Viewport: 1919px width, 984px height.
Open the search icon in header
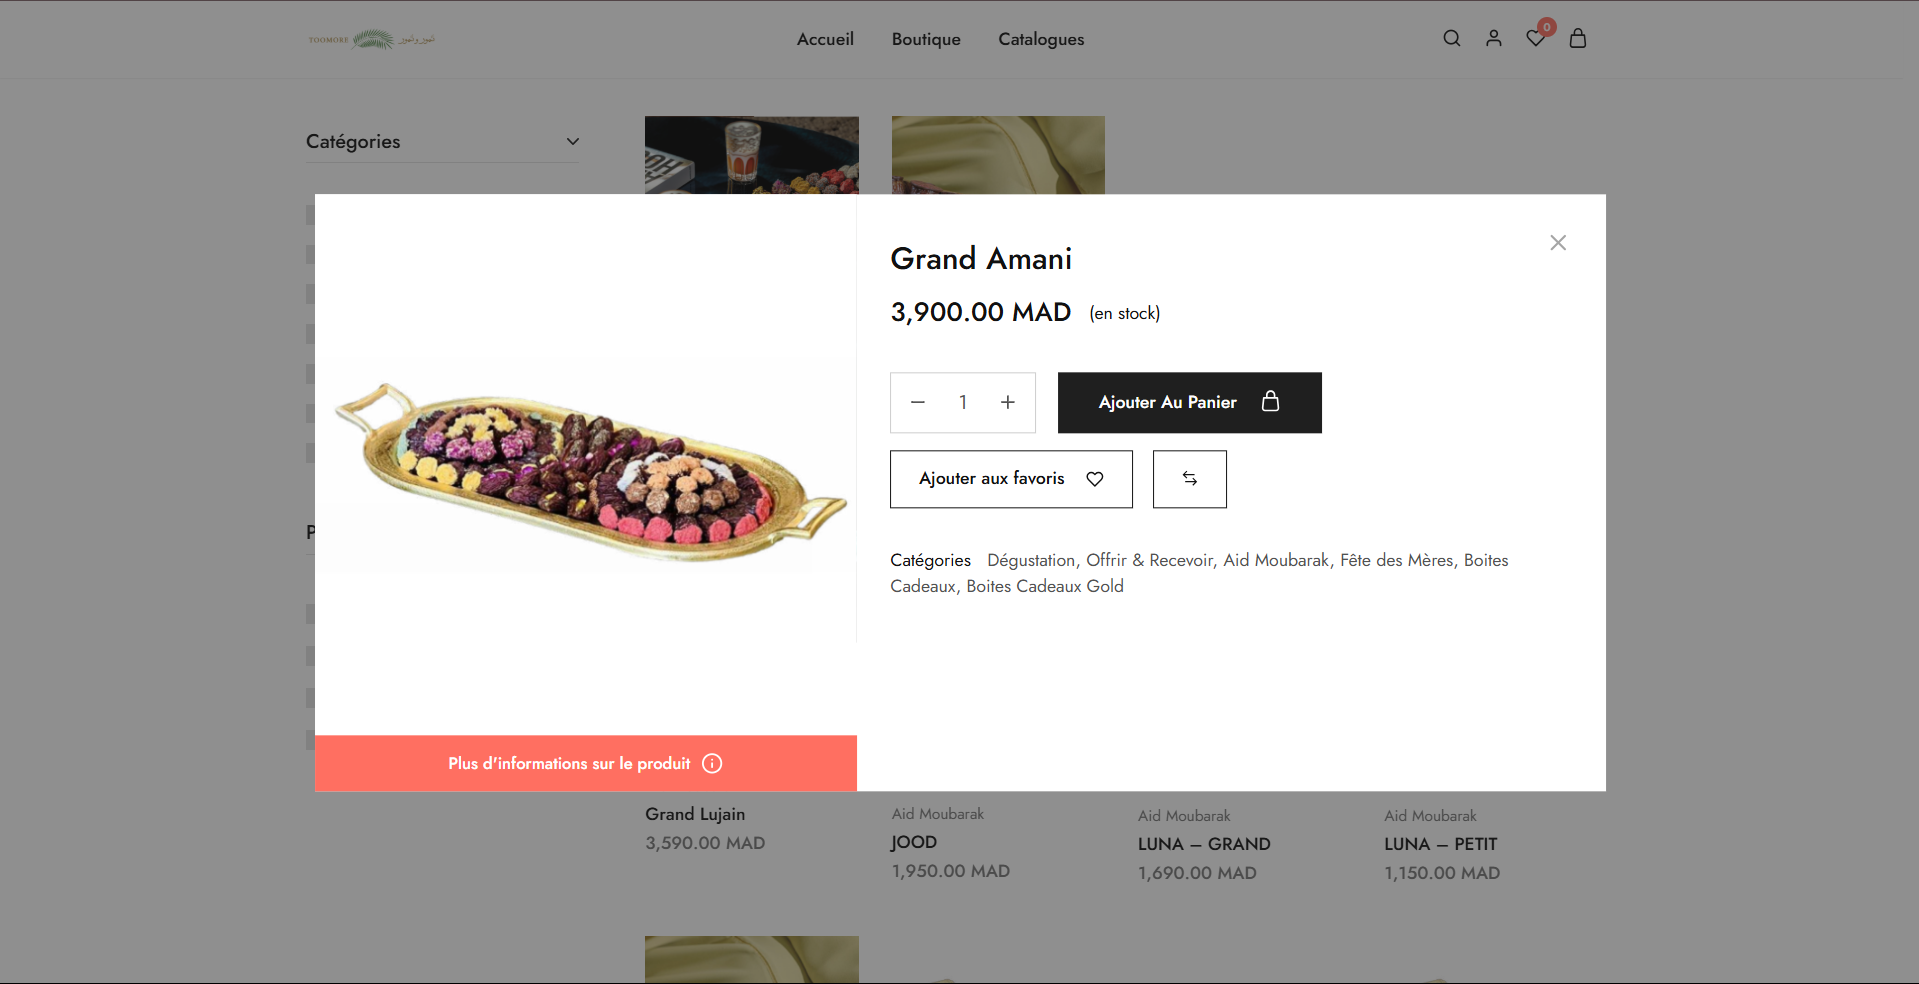pos(1451,39)
